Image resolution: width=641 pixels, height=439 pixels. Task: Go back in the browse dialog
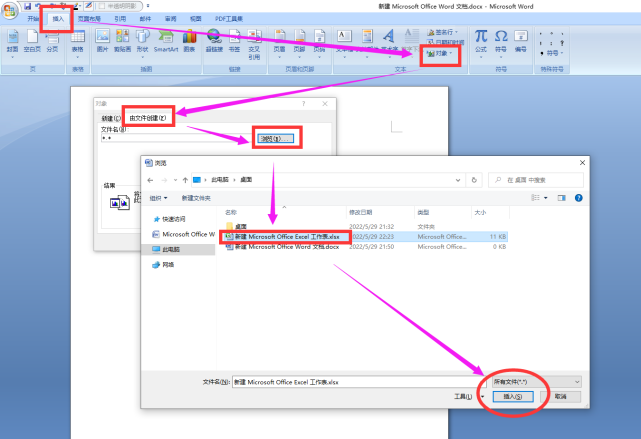pos(150,180)
